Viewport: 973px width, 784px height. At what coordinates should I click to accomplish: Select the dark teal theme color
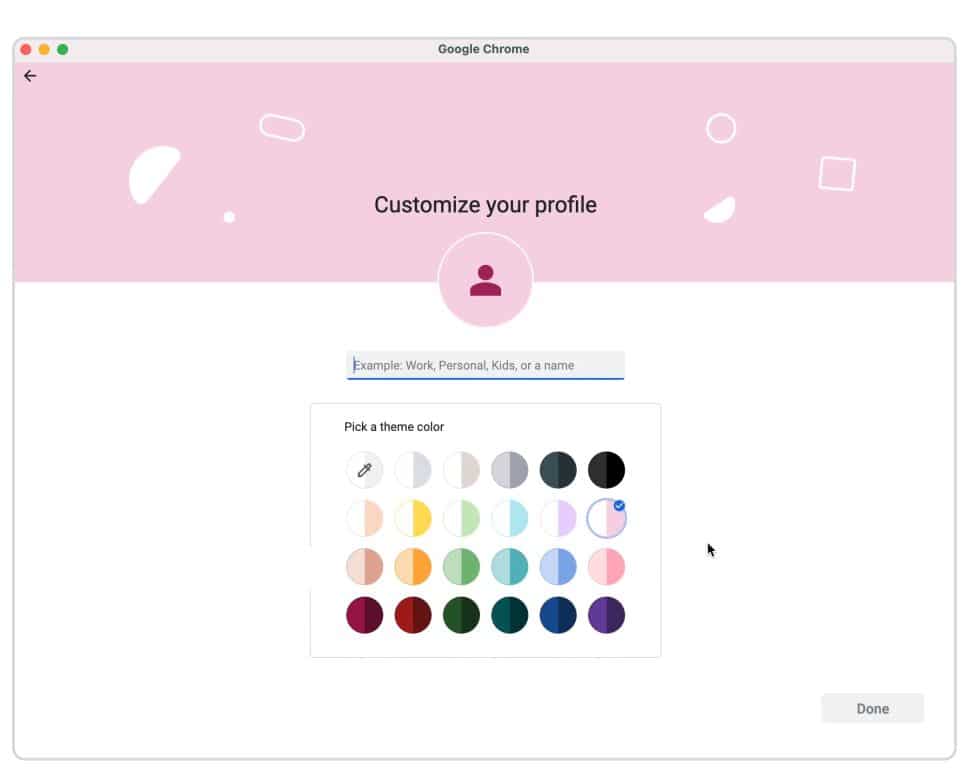509,615
